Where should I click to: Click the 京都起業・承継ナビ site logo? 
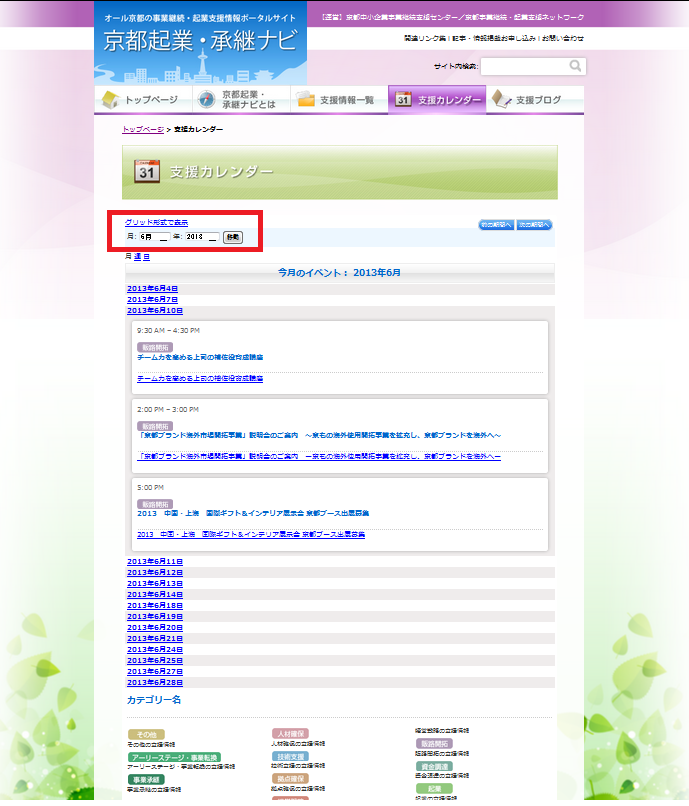tap(201, 42)
